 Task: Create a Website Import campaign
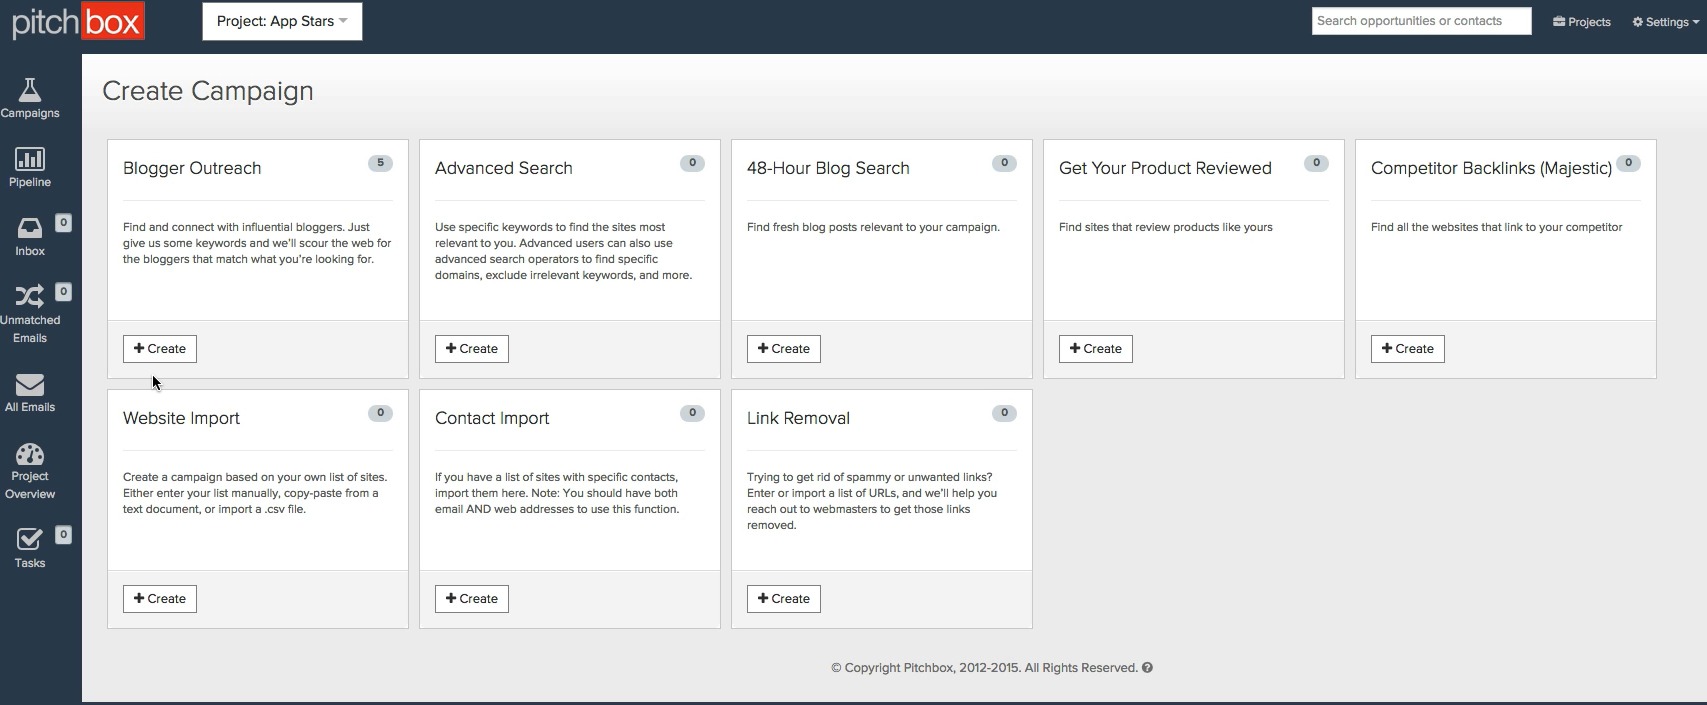click(x=160, y=599)
